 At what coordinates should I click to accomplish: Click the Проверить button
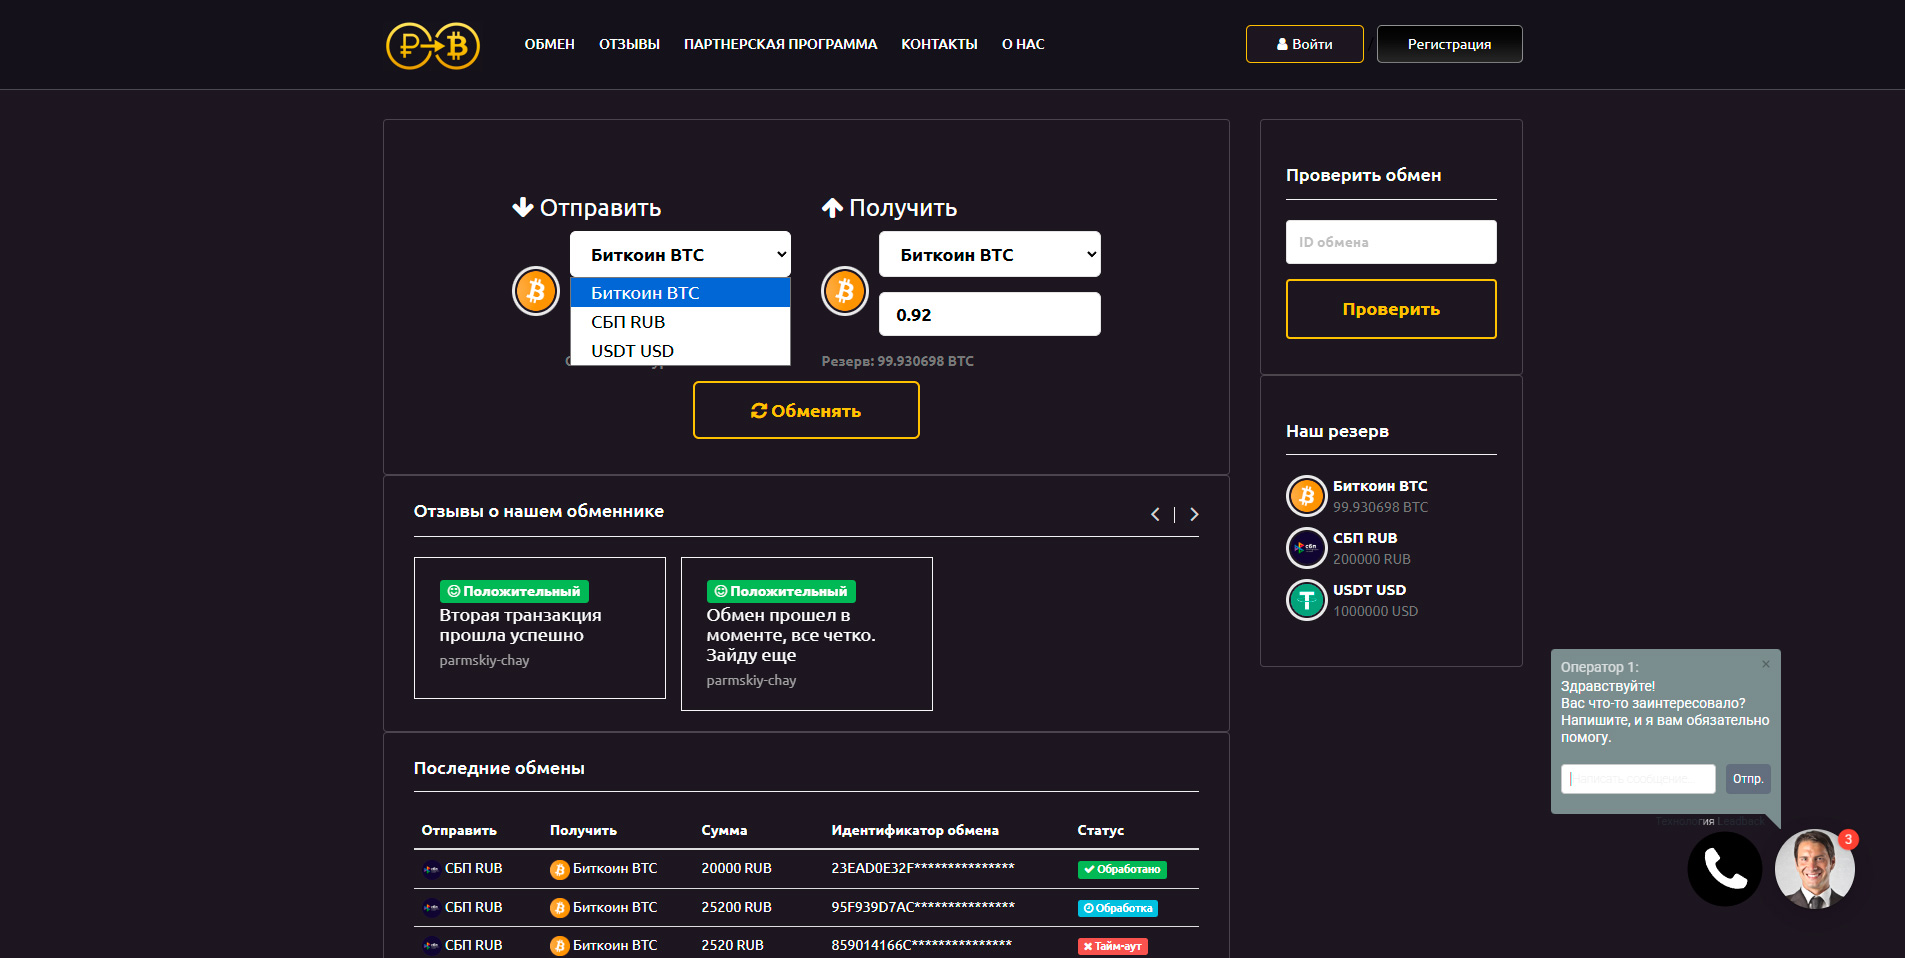(x=1391, y=309)
